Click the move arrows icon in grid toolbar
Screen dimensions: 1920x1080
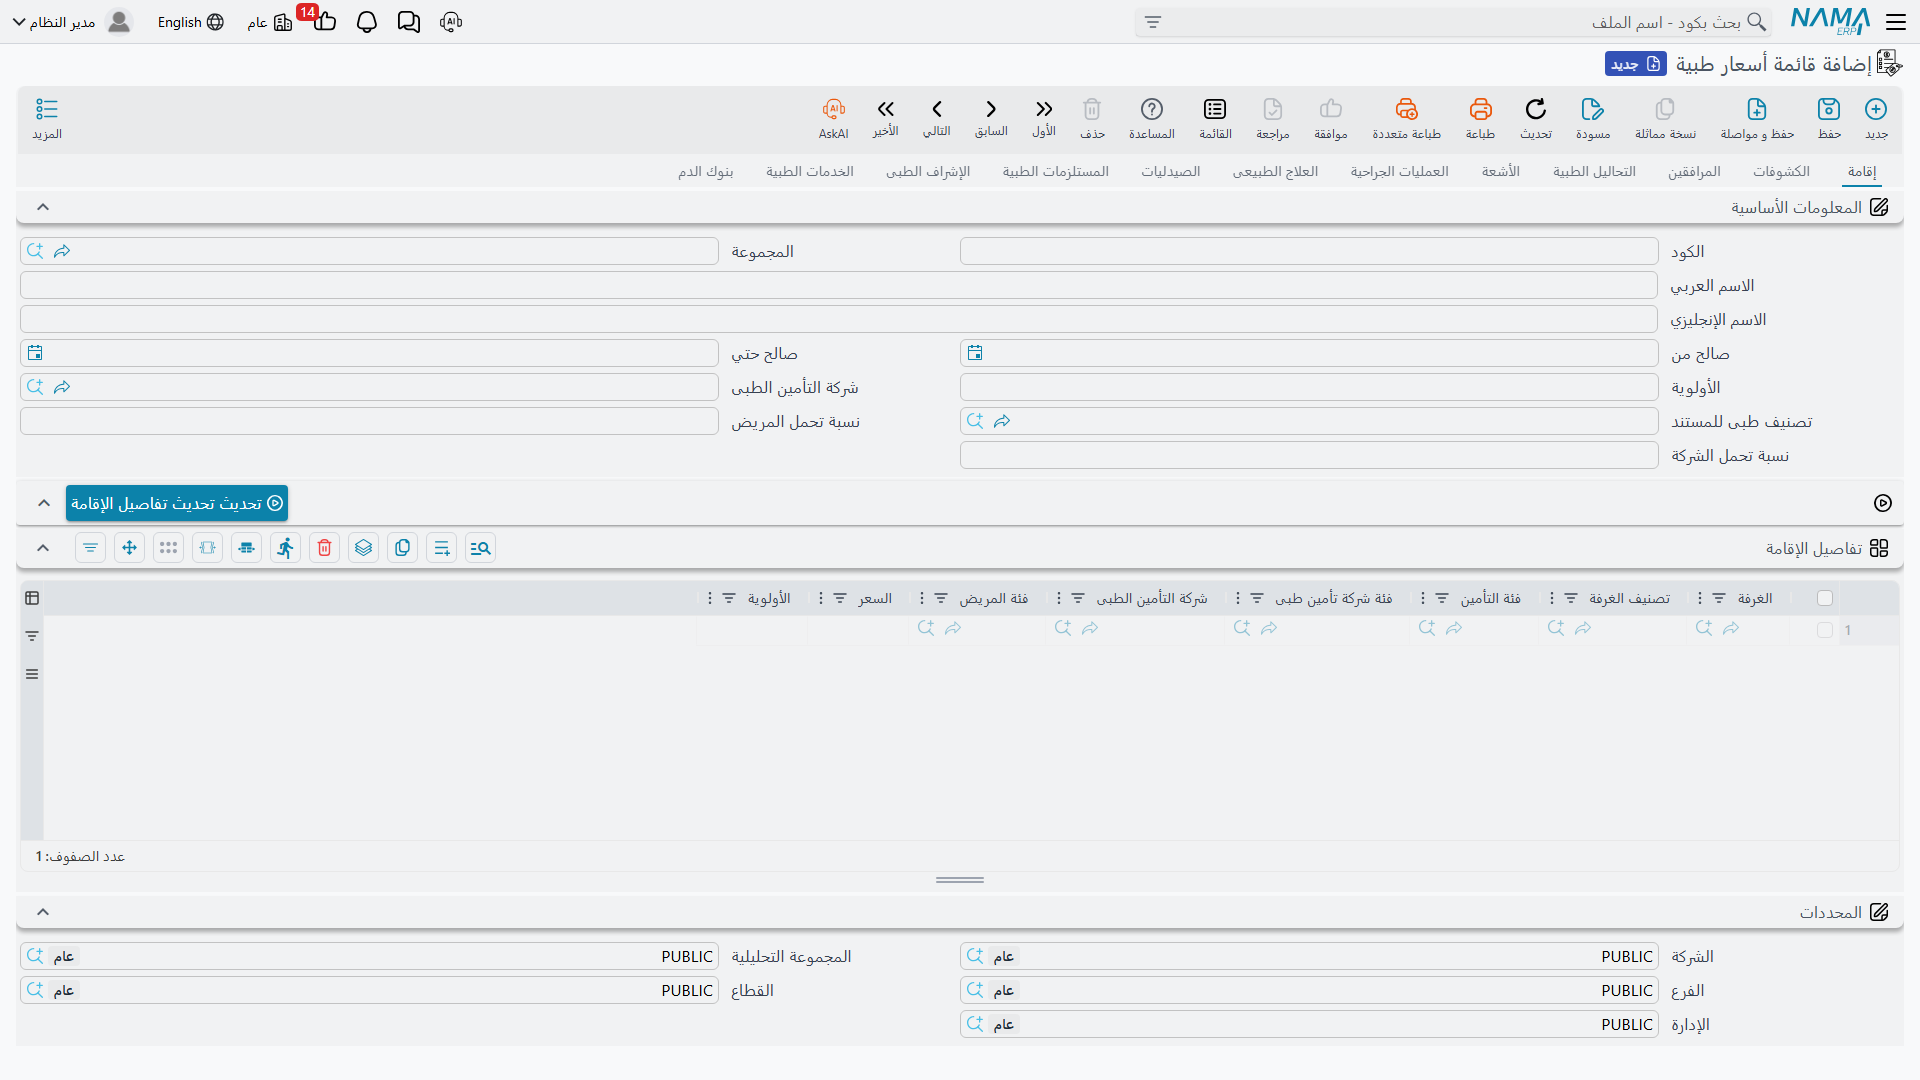pyautogui.click(x=129, y=548)
